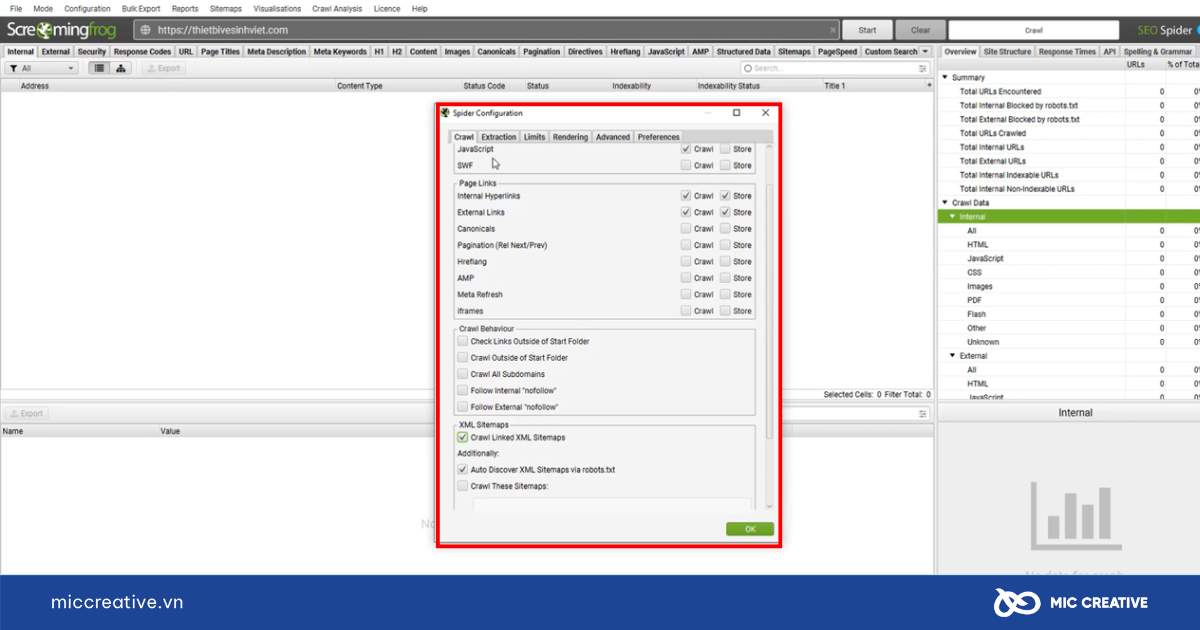Switch to Limits tab in dialog
The width and height of the screenshot is (1200, 630).
pyautogui.click(x=534, y=137)
